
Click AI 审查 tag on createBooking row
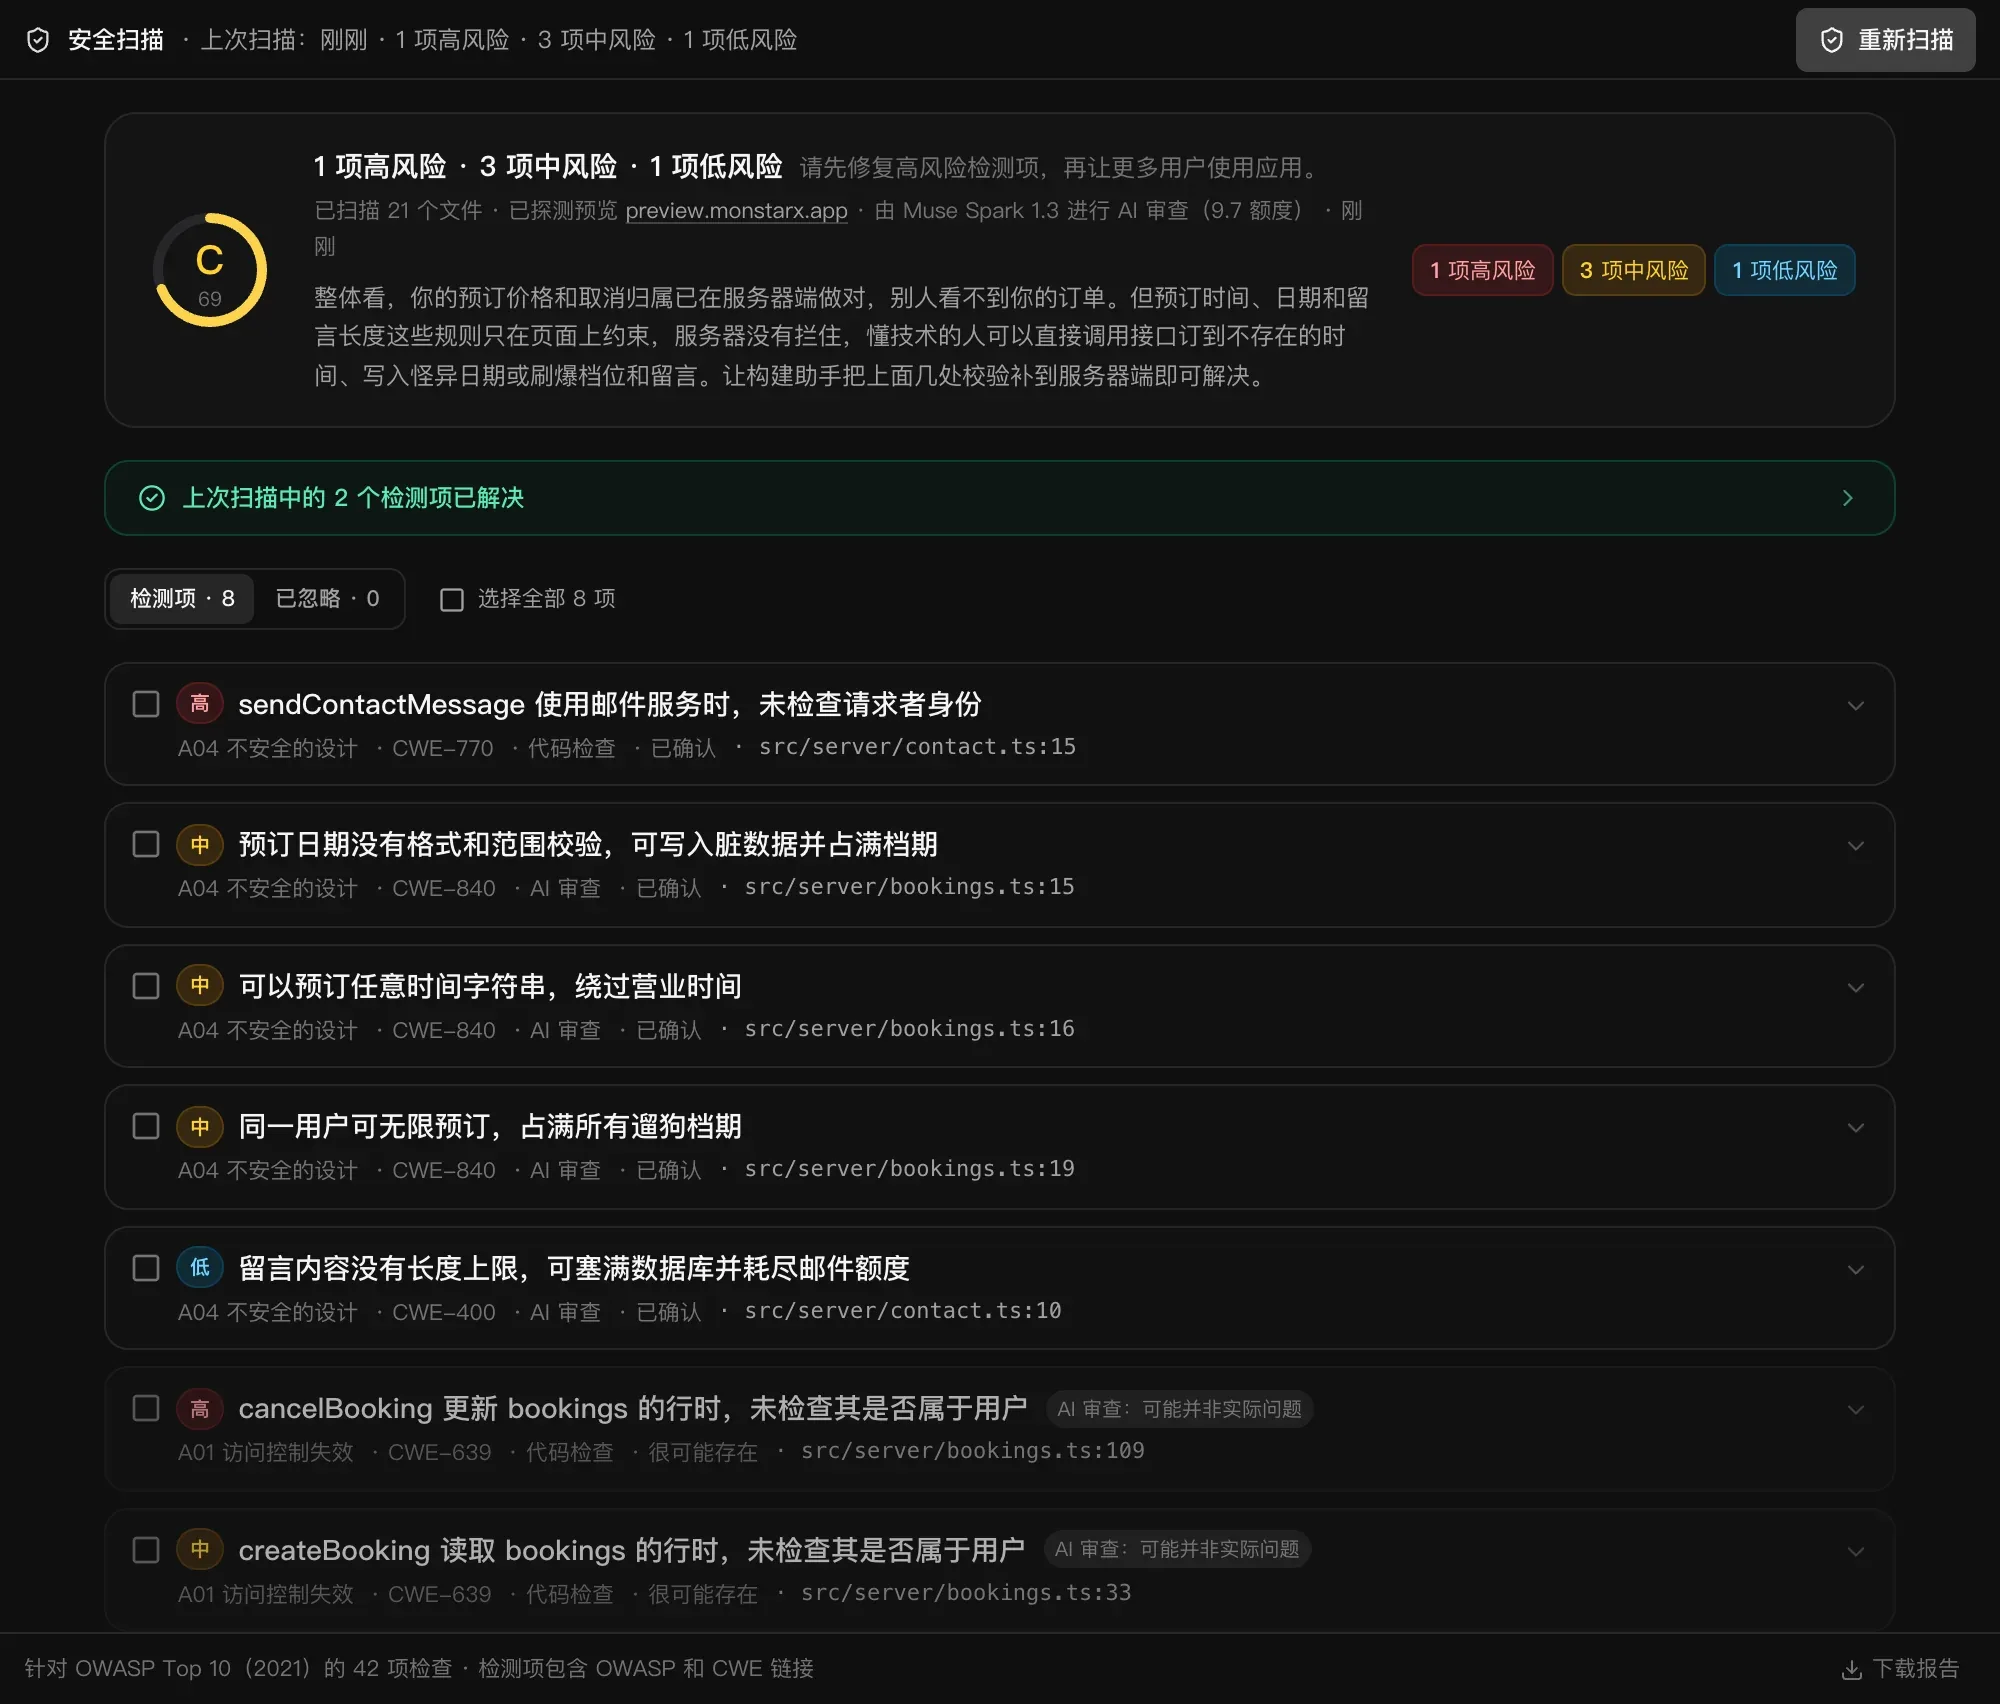click(x=1177, y=1549)
